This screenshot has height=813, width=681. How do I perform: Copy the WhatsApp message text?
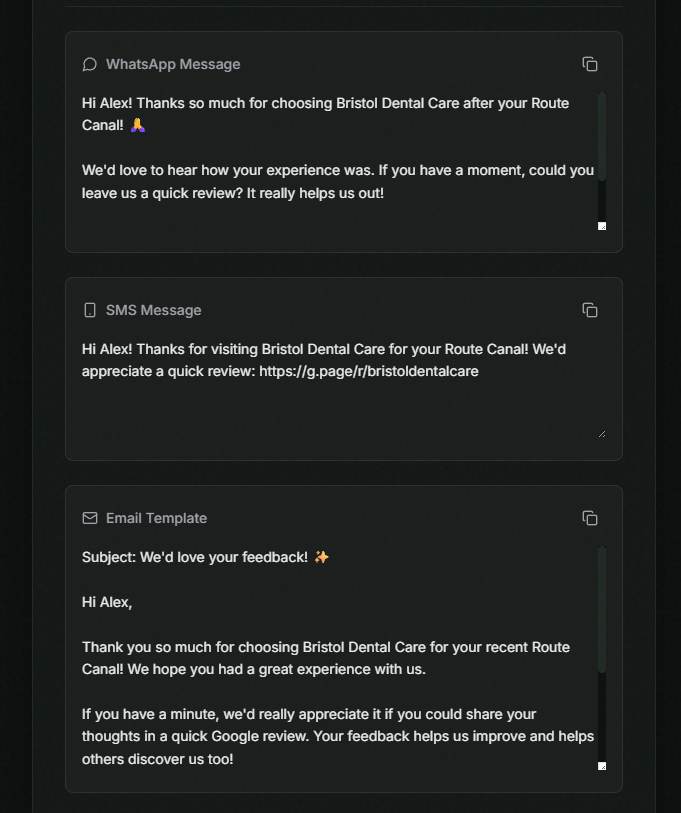coord(590,64)
